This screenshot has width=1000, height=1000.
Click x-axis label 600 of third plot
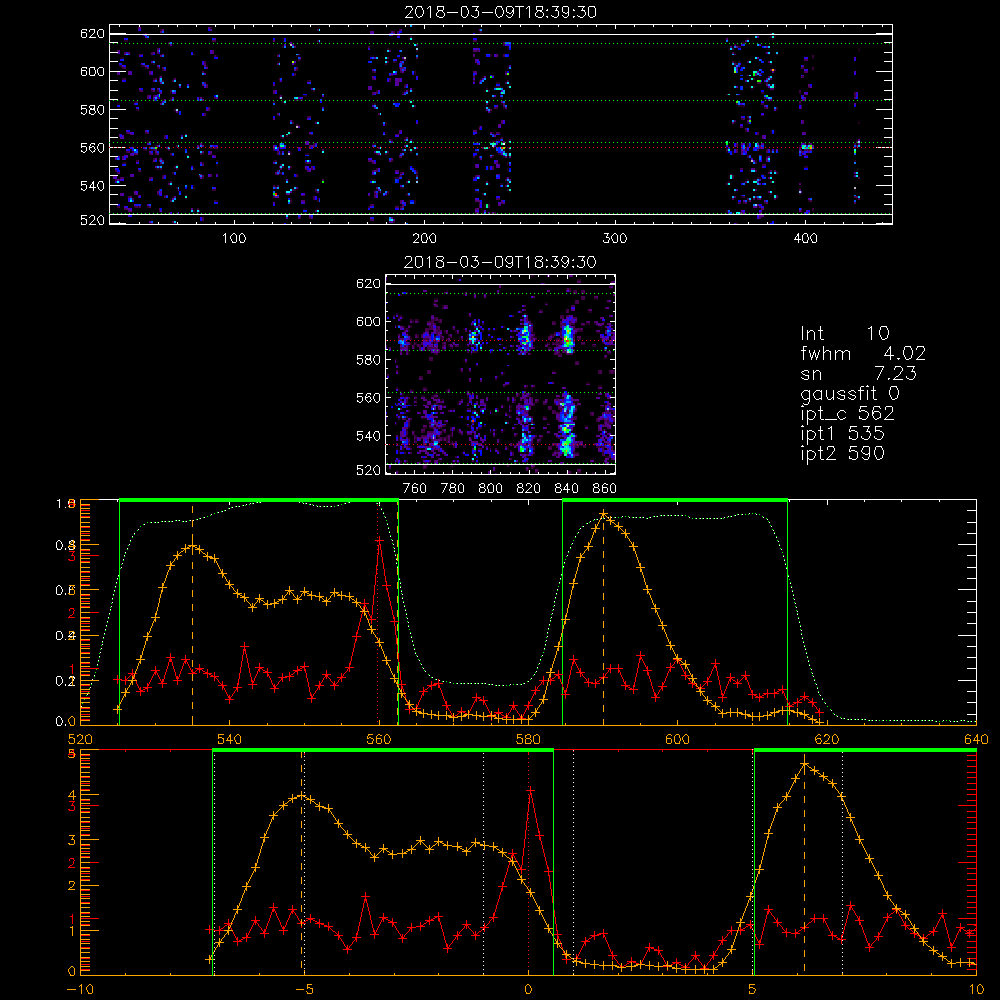pos(677,739)
